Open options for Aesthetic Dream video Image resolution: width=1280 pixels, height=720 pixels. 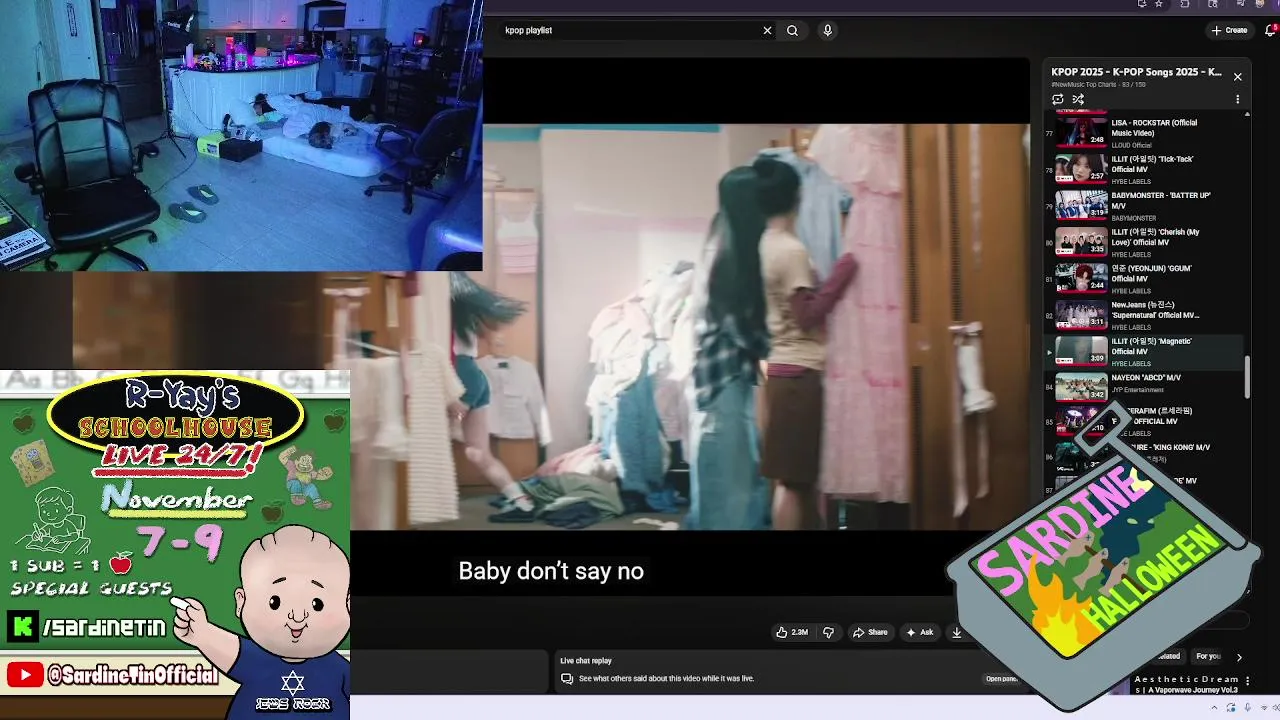(x=1247, y=681)
